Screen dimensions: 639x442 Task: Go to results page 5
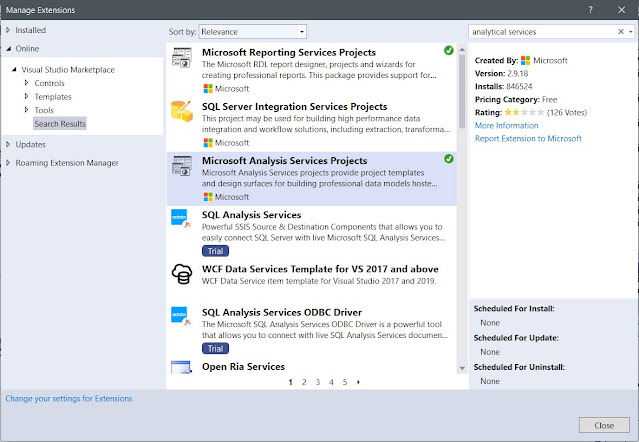click(x=345, y=382)
